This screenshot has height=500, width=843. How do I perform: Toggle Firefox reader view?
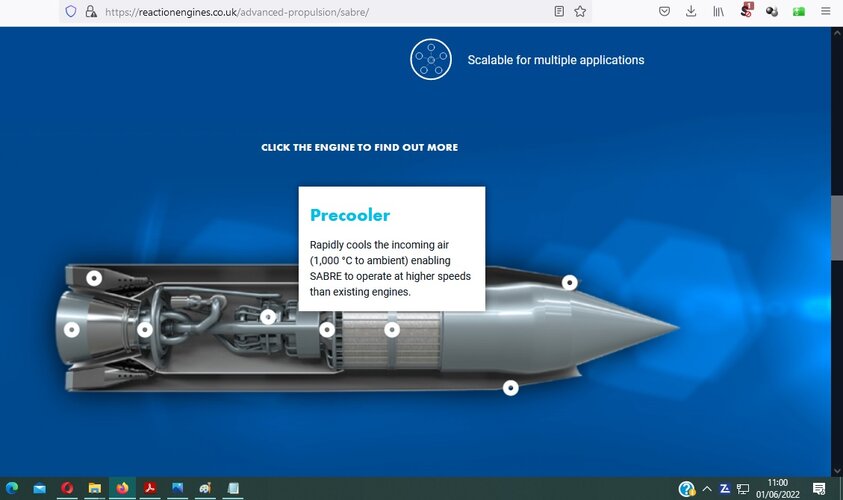point(559,11)
